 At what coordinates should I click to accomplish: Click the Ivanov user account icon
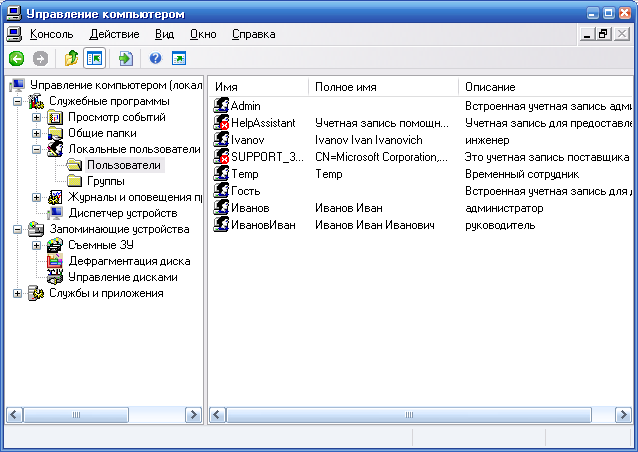point(221,140)
